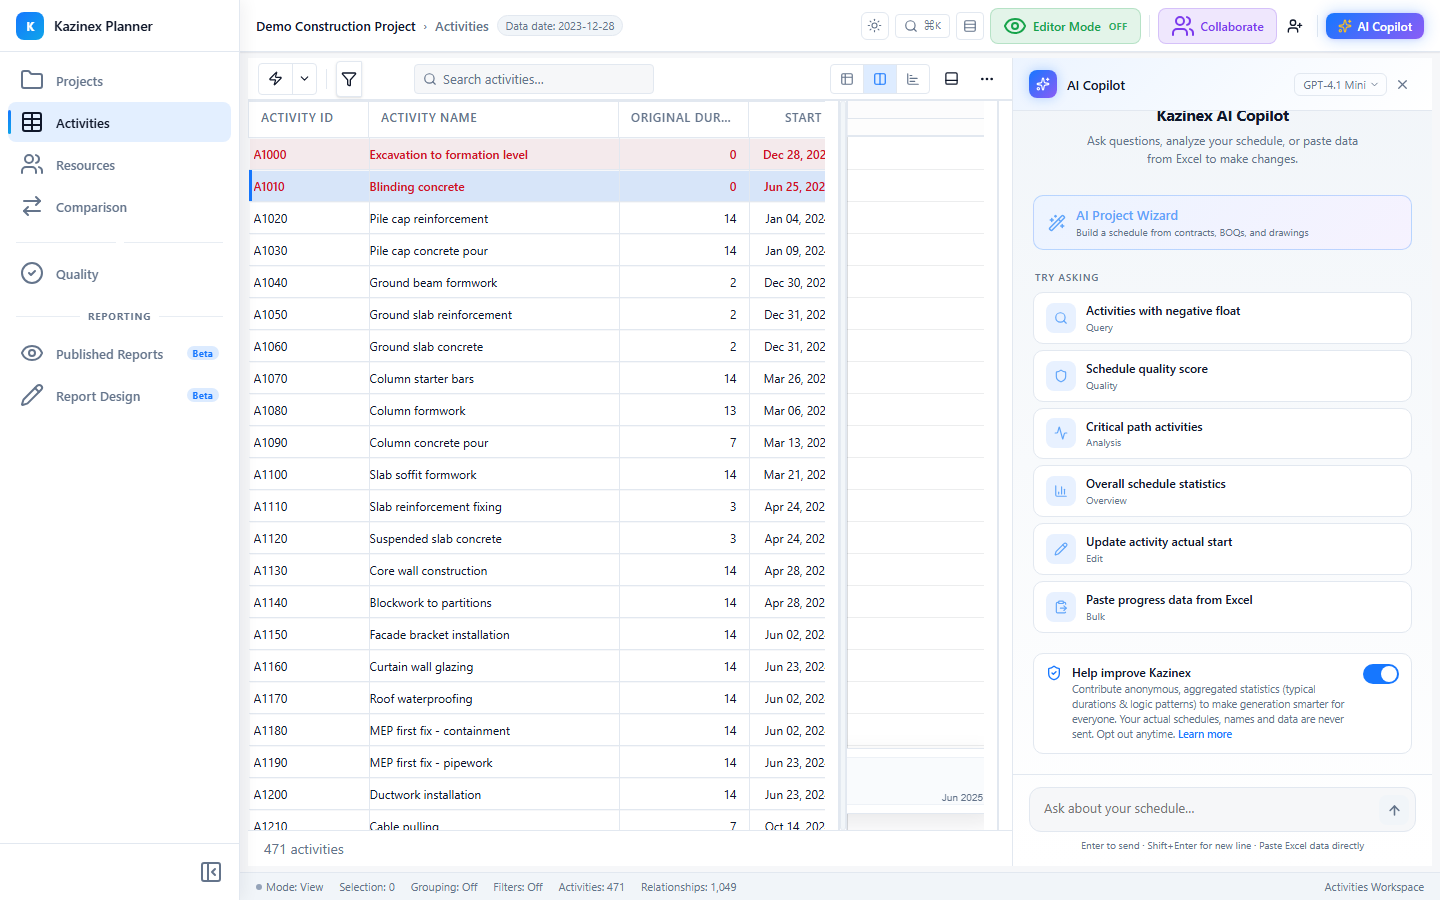The height and width of the screenshot is (900, 1440).
Task: Select activity 'Pile cap reinforcement'
Action: tap(429, 219)
